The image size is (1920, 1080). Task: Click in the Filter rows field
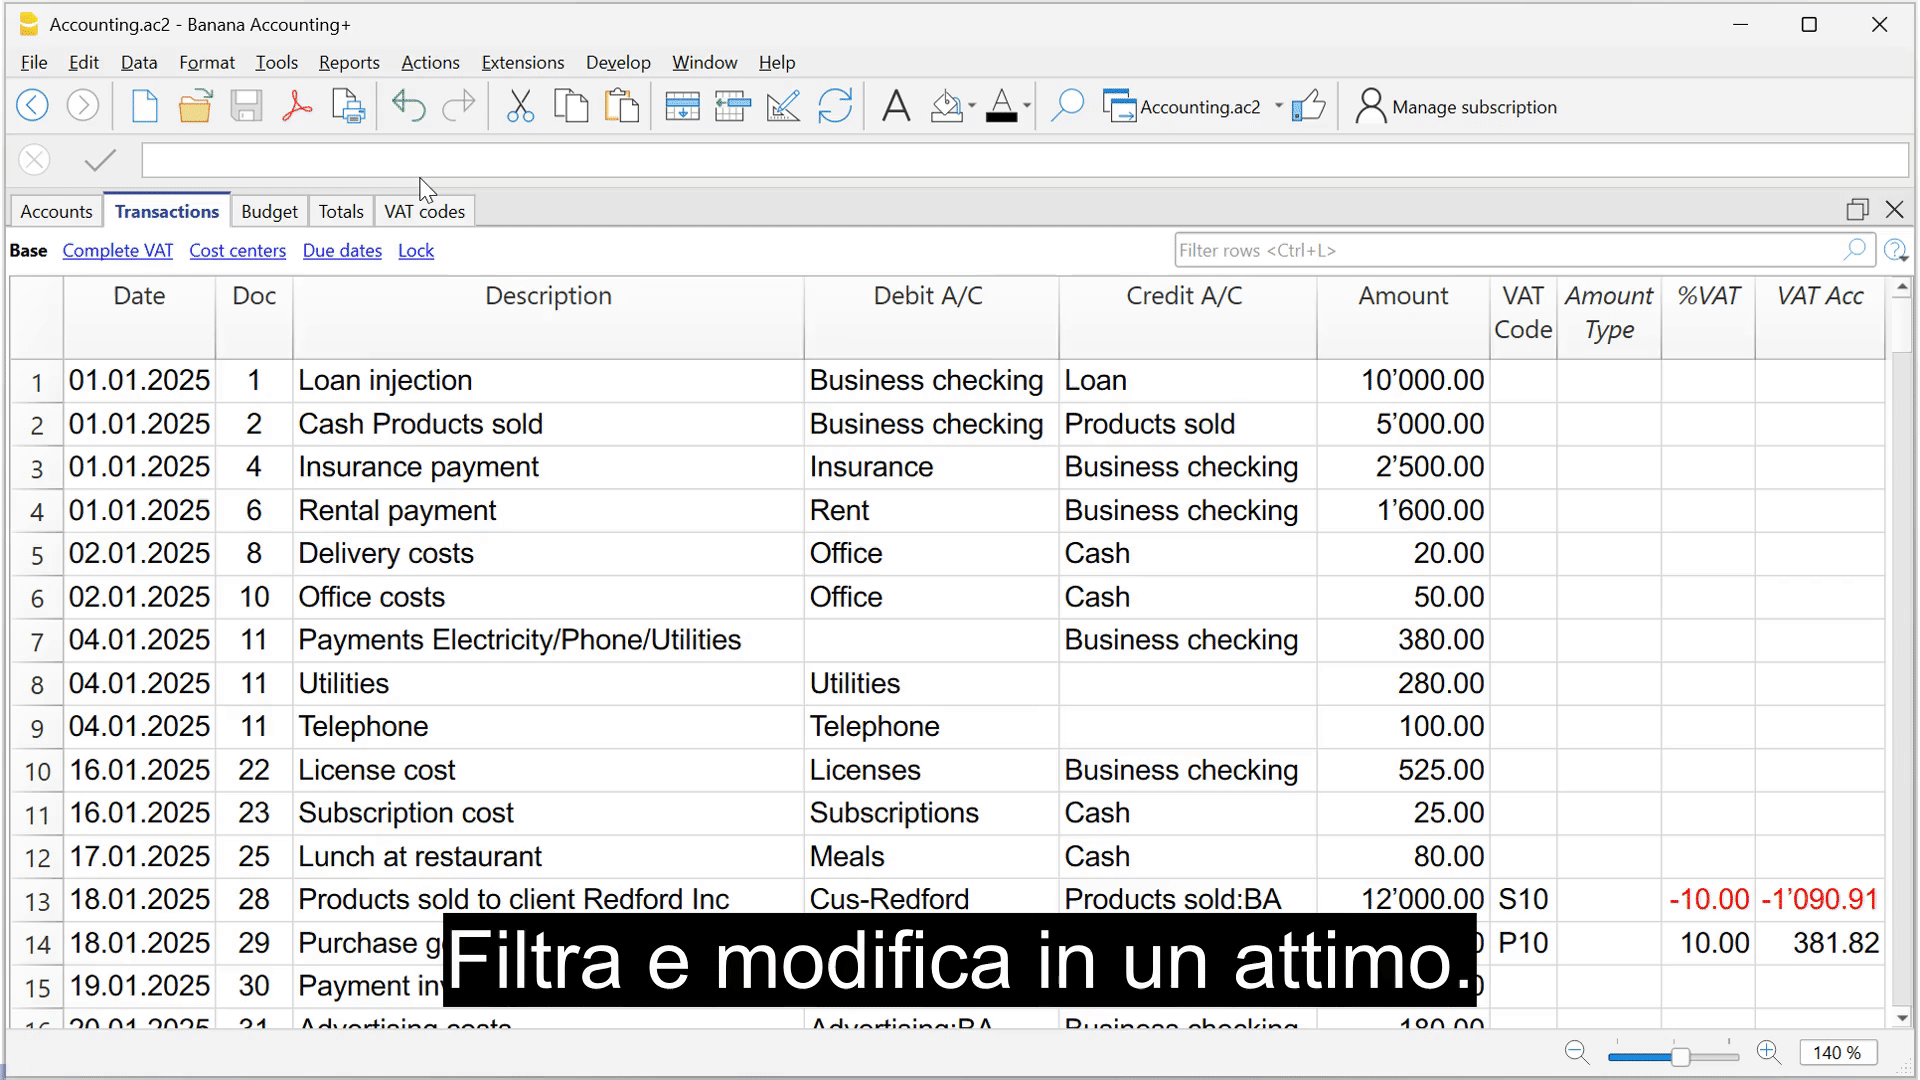point(1500,251)
